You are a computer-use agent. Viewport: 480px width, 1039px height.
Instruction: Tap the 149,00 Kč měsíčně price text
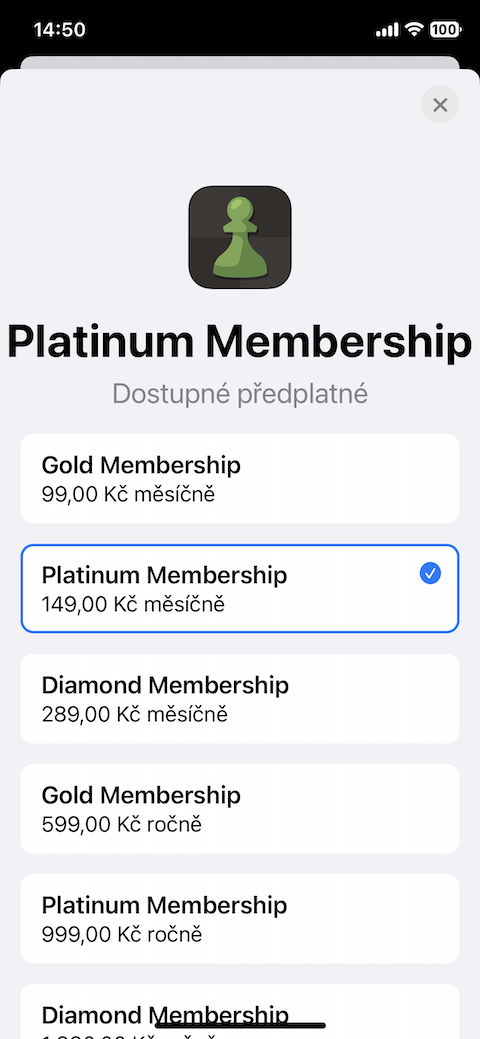click(133, 604)
